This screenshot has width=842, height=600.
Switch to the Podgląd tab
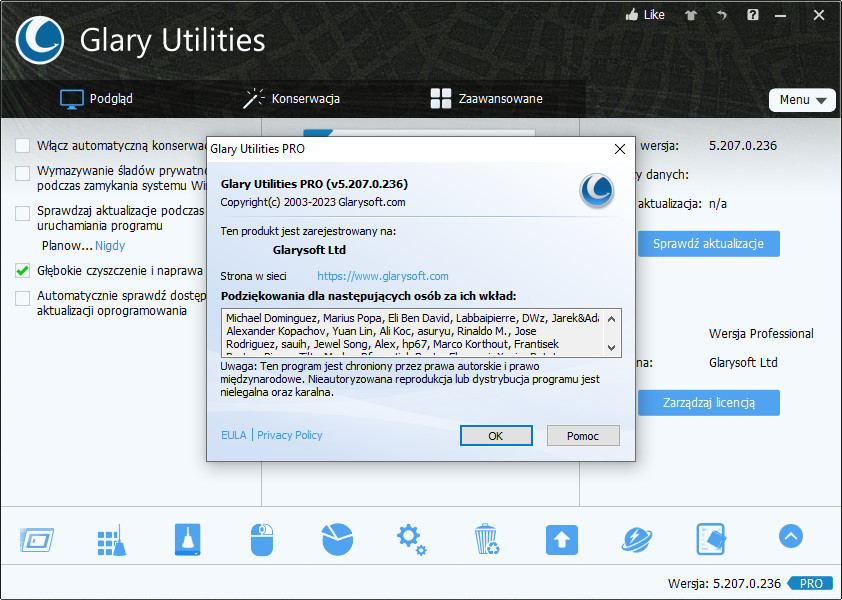point(96,99)
